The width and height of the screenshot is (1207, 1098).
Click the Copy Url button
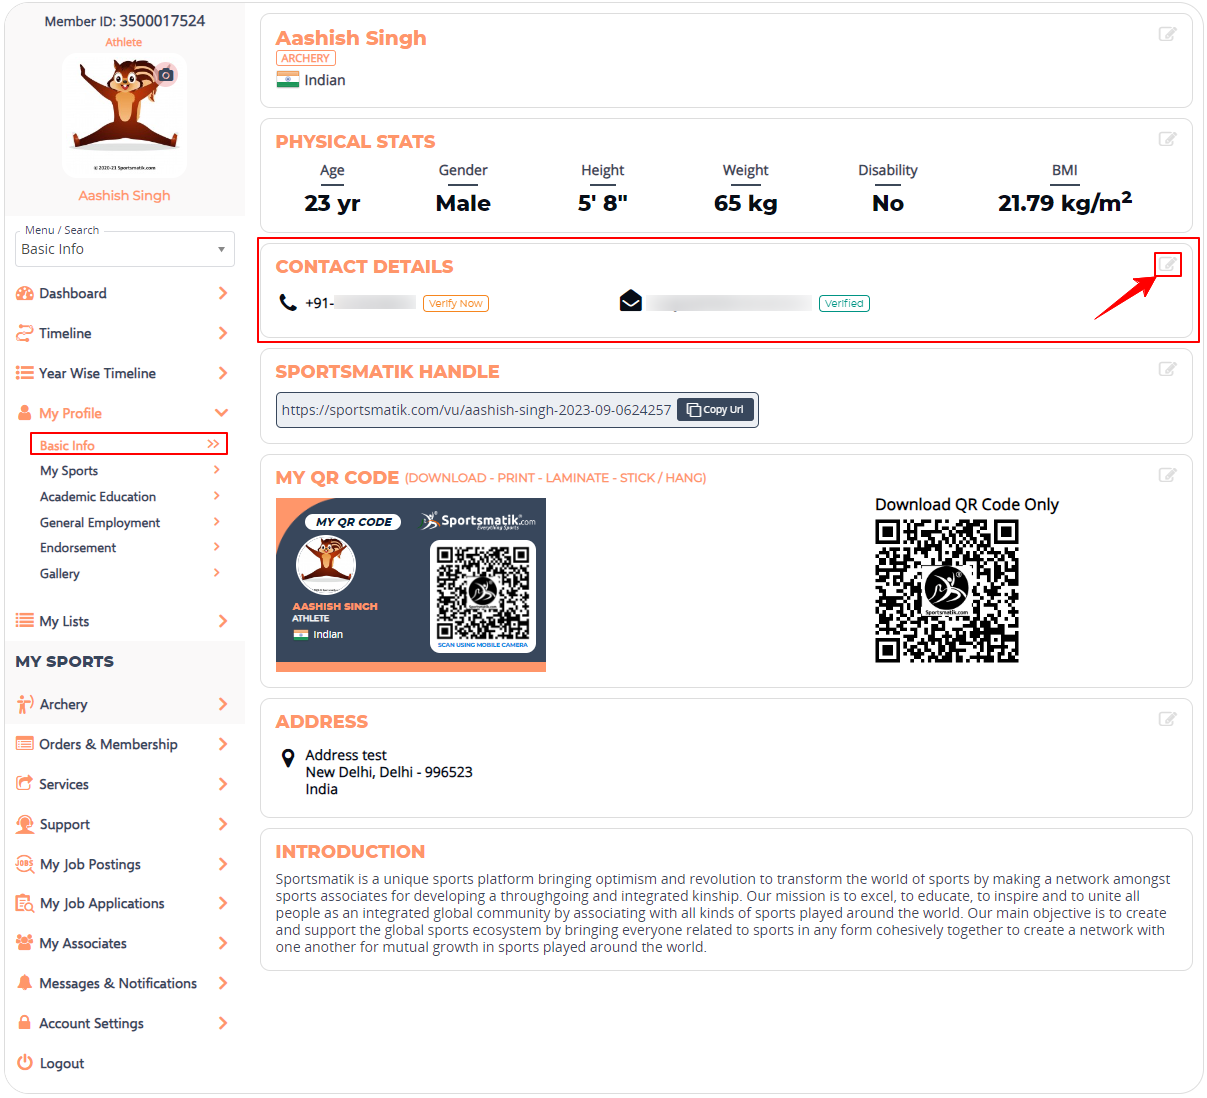[715, 410]
